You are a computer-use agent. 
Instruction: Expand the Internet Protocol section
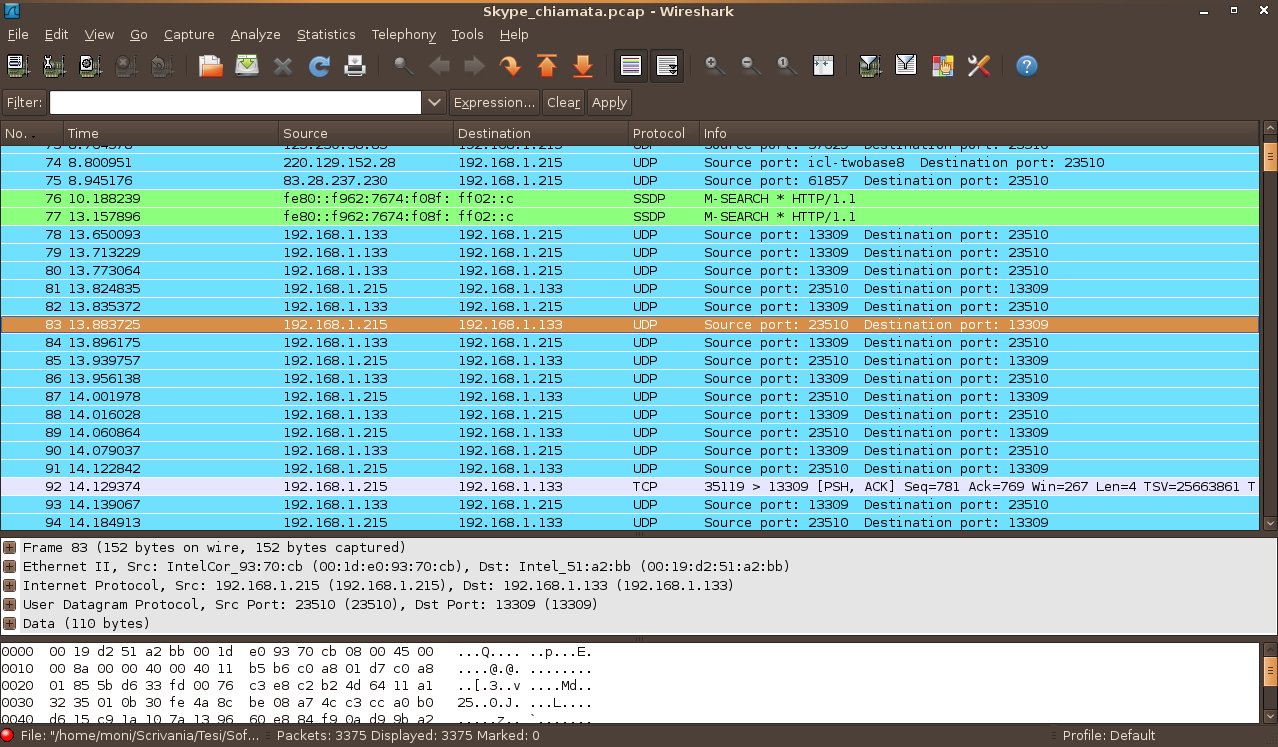point(10,585)
